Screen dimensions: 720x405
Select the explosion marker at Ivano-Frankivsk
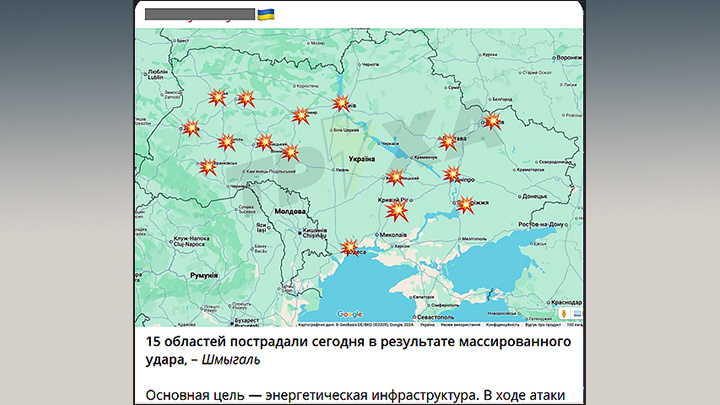point(208,167)
